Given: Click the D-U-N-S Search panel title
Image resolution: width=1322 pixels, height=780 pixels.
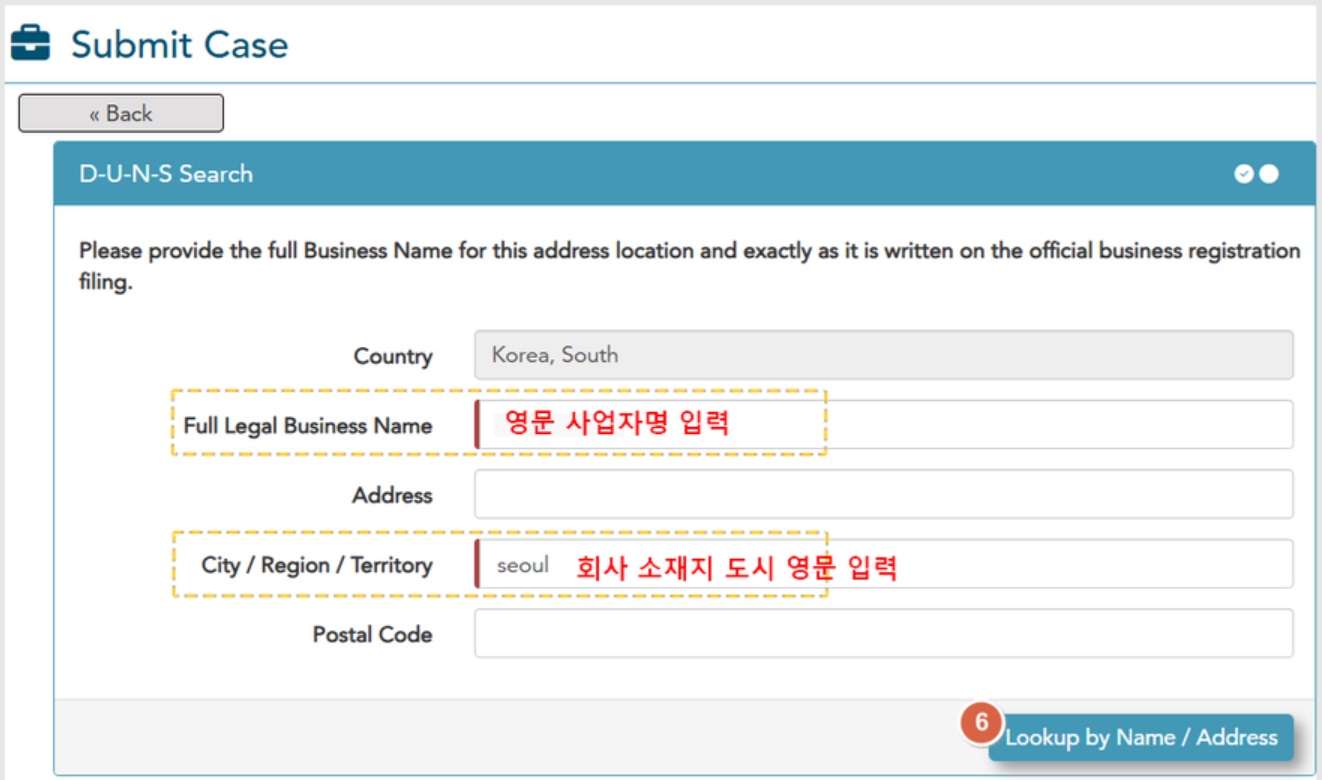Looking at the screenshot, I should [x=166, y=174].
